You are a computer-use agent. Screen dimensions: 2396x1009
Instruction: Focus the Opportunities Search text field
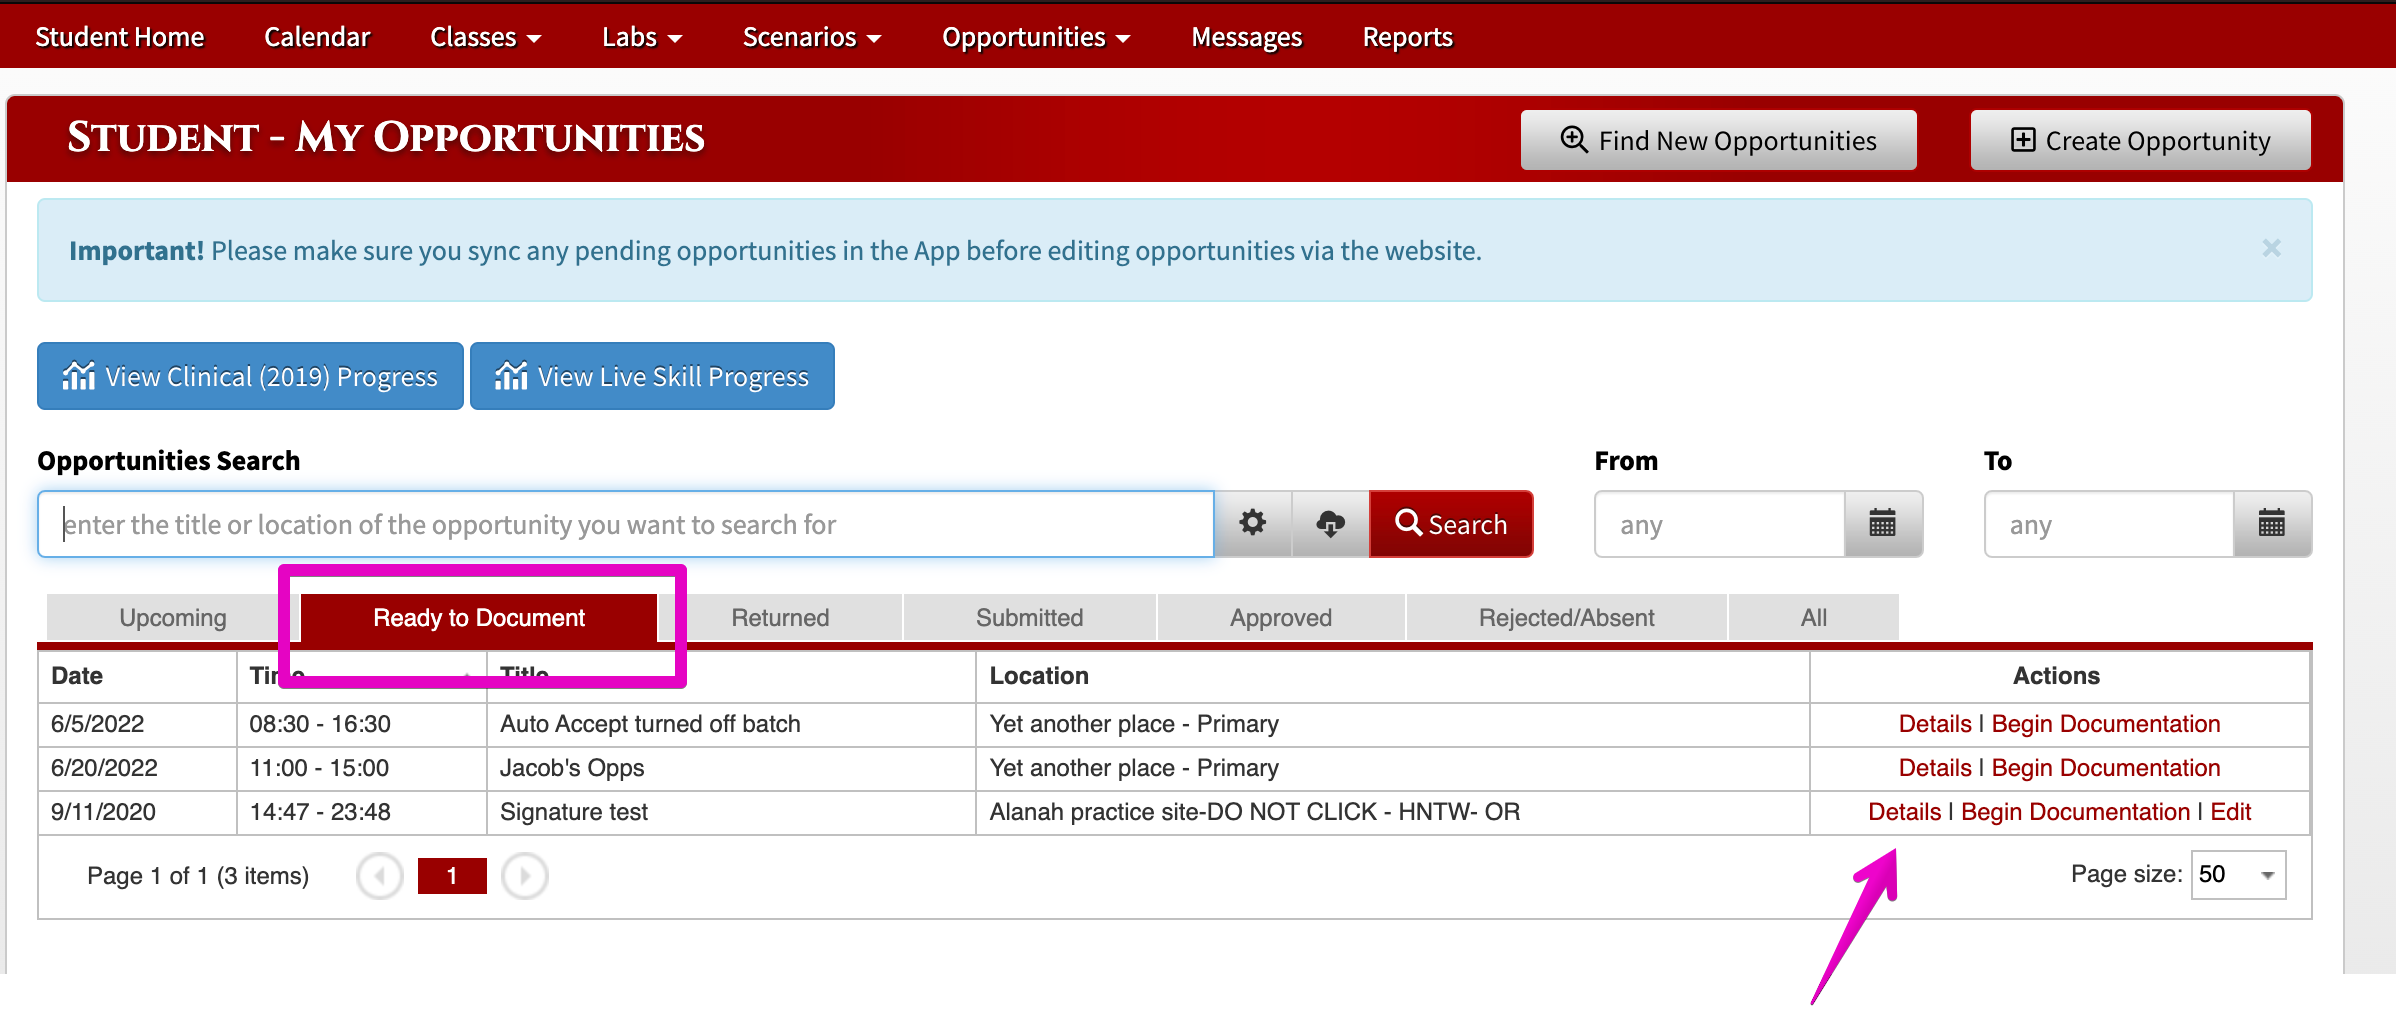coord(625,524)
